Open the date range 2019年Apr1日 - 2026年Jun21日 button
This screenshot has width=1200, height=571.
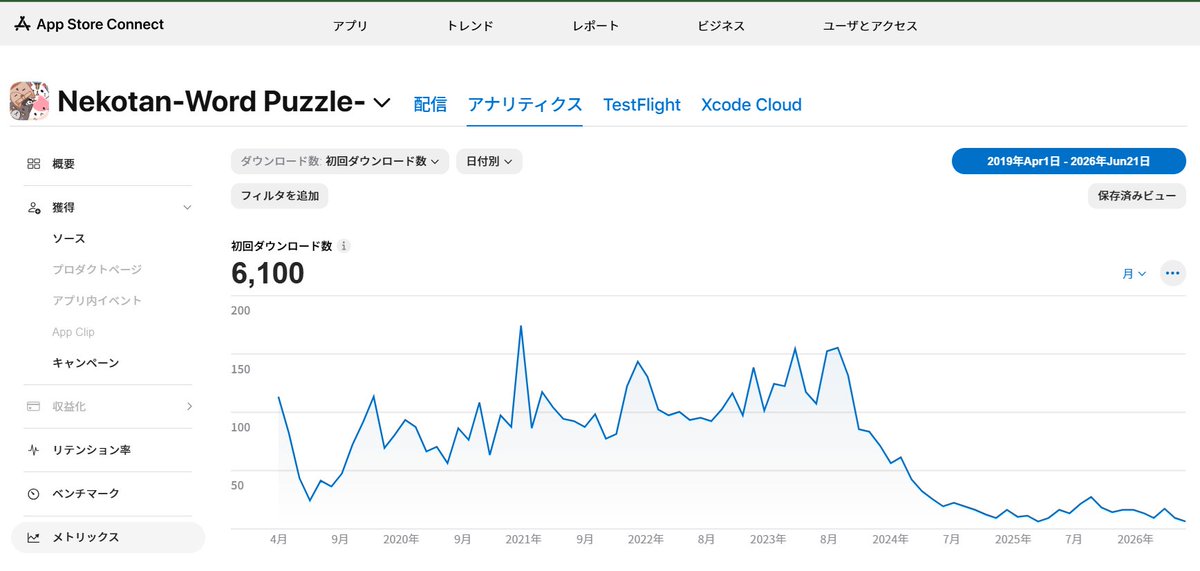coord(1069,161)
